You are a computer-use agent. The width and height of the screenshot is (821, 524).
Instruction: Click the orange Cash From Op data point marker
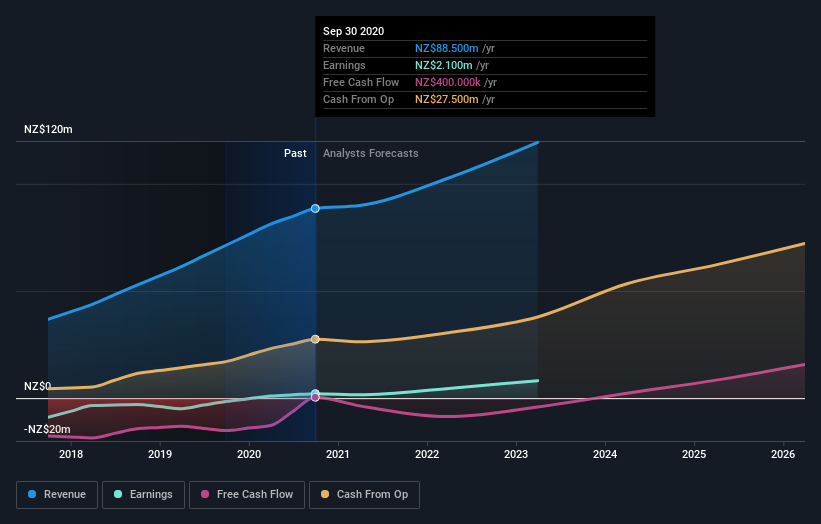(315, 339)
